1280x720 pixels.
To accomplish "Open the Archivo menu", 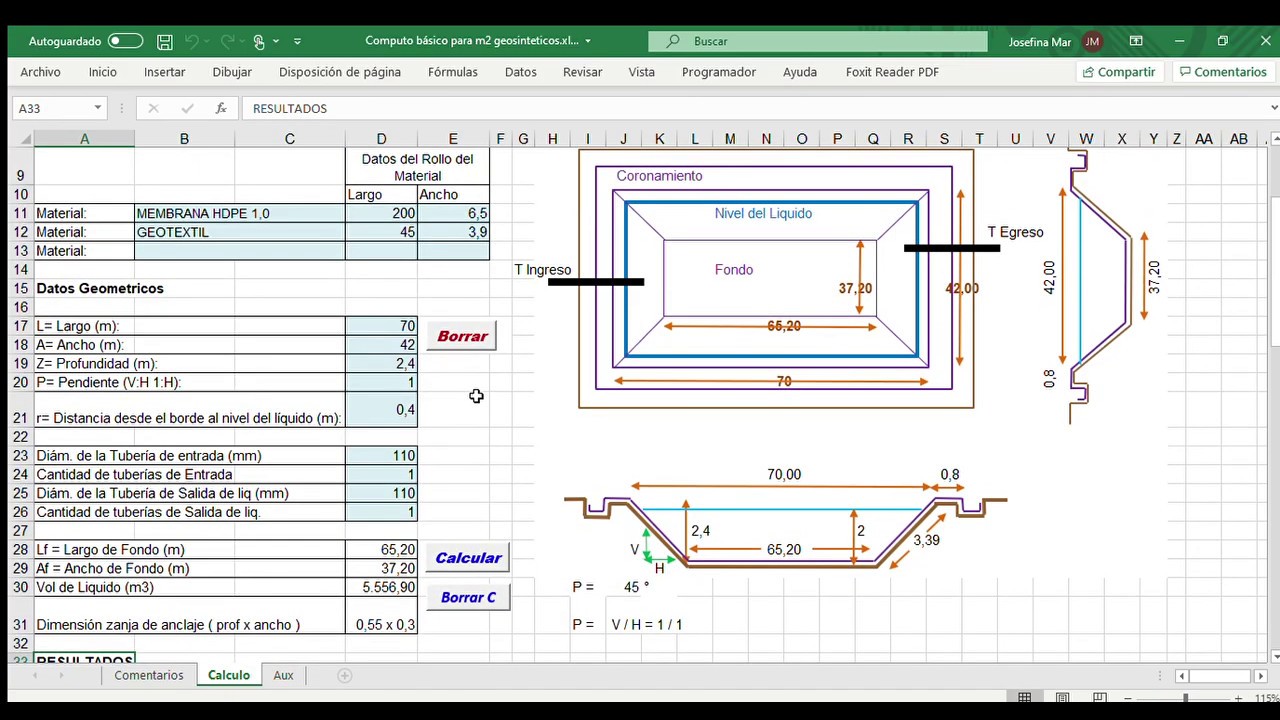I will click(x=40, y=72).
